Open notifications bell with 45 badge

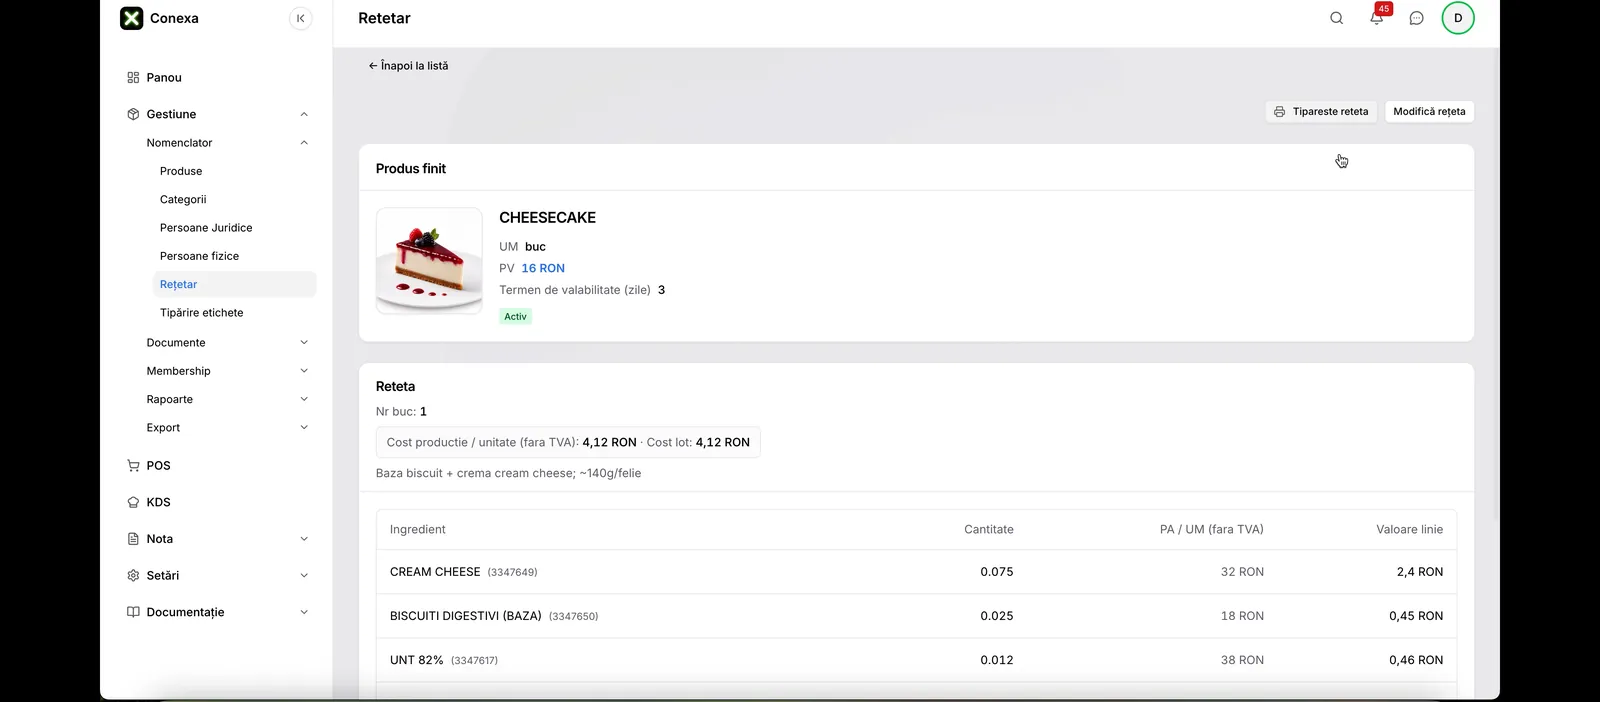coord(1378,16)
